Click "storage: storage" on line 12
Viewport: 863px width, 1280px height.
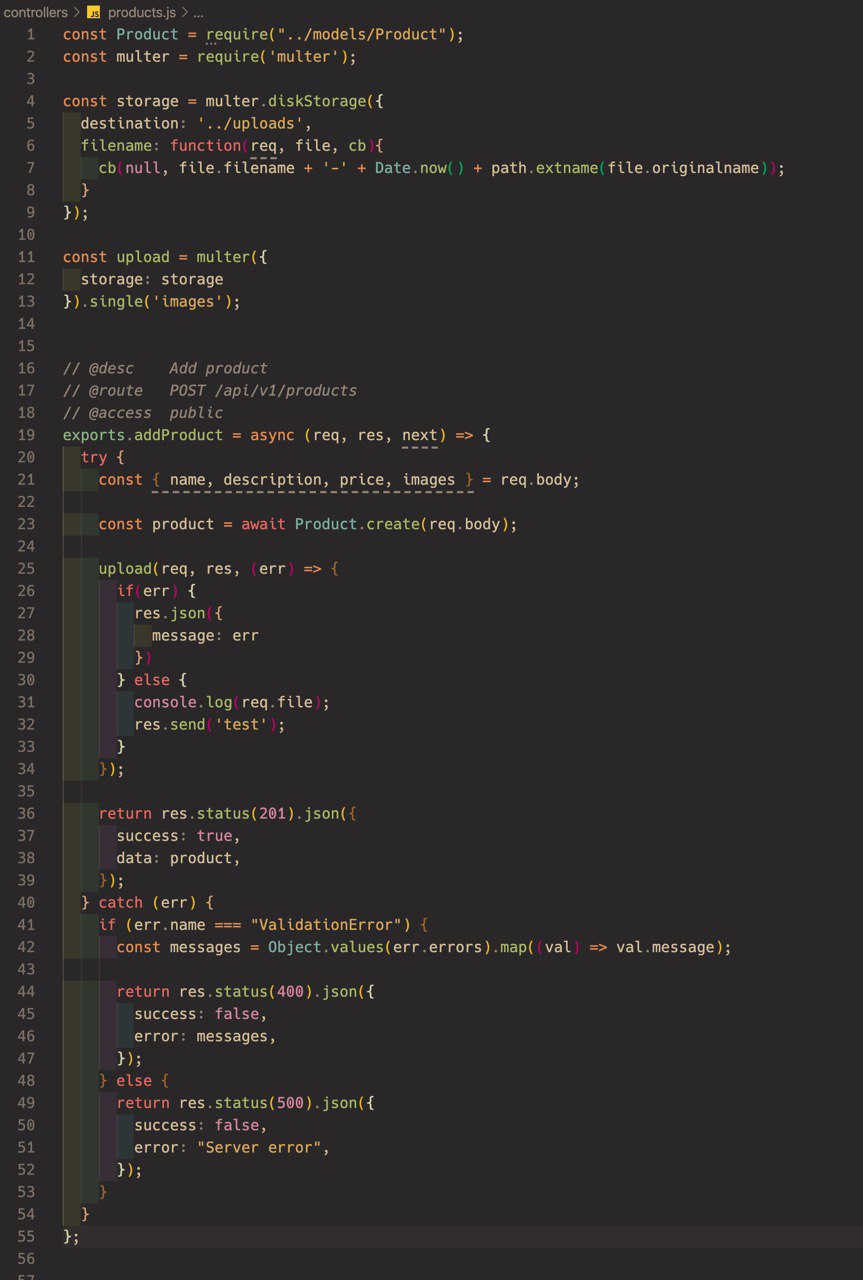click(152, 279)
